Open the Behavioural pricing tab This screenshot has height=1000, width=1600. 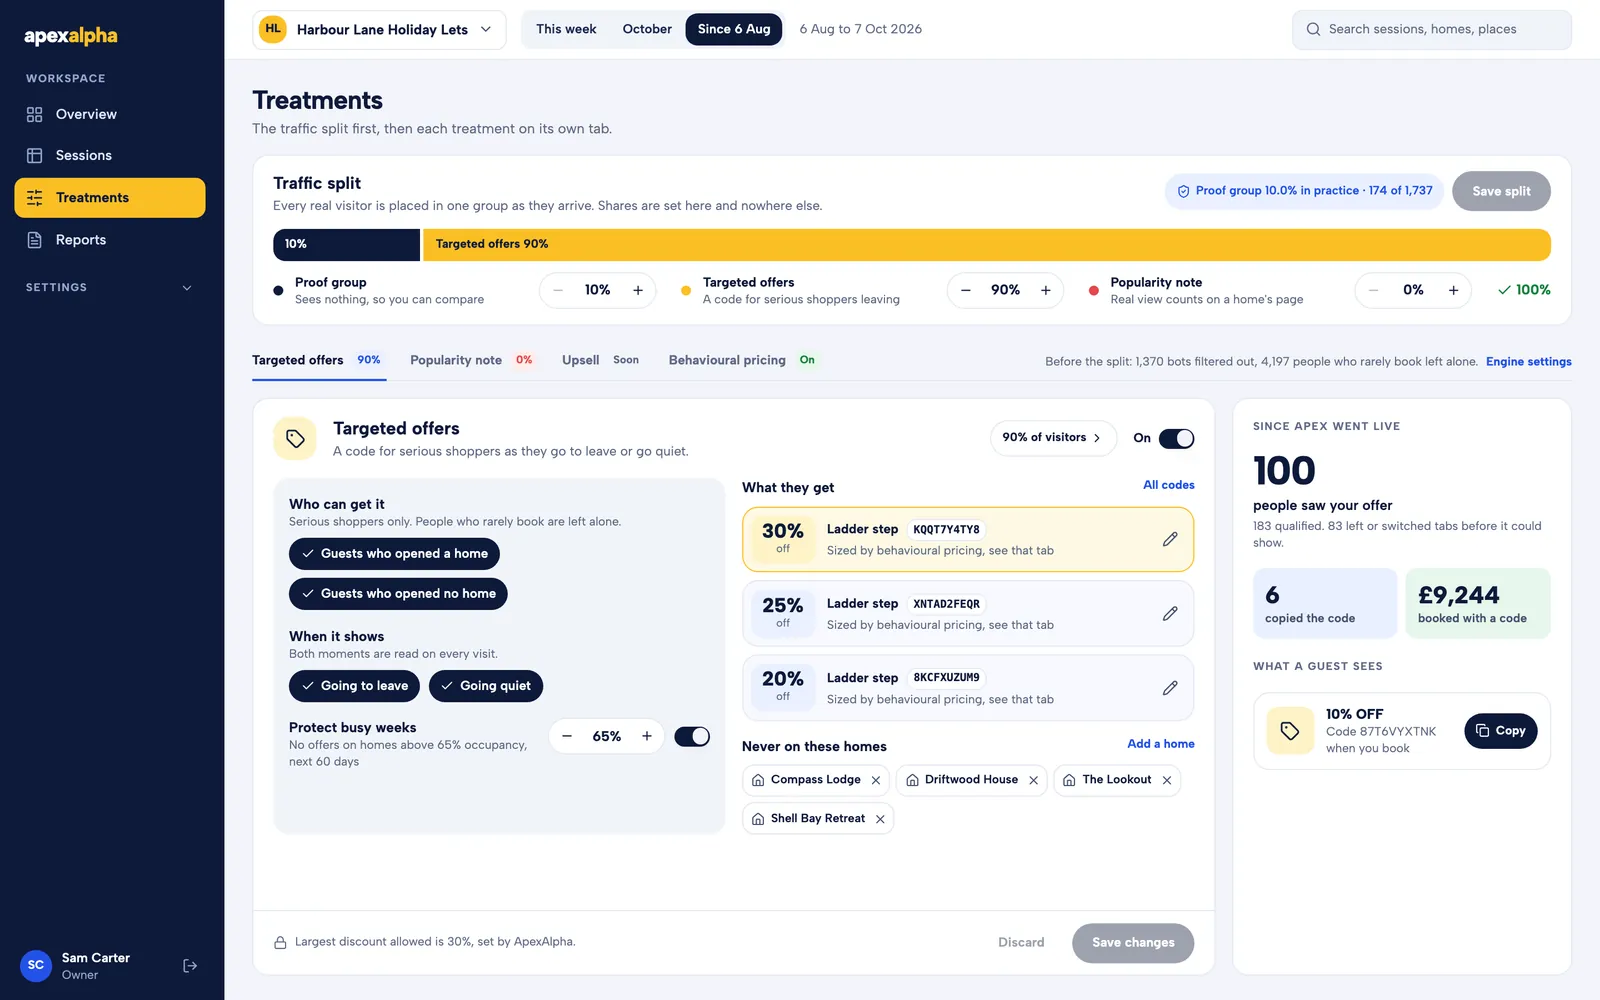[742, 360]
